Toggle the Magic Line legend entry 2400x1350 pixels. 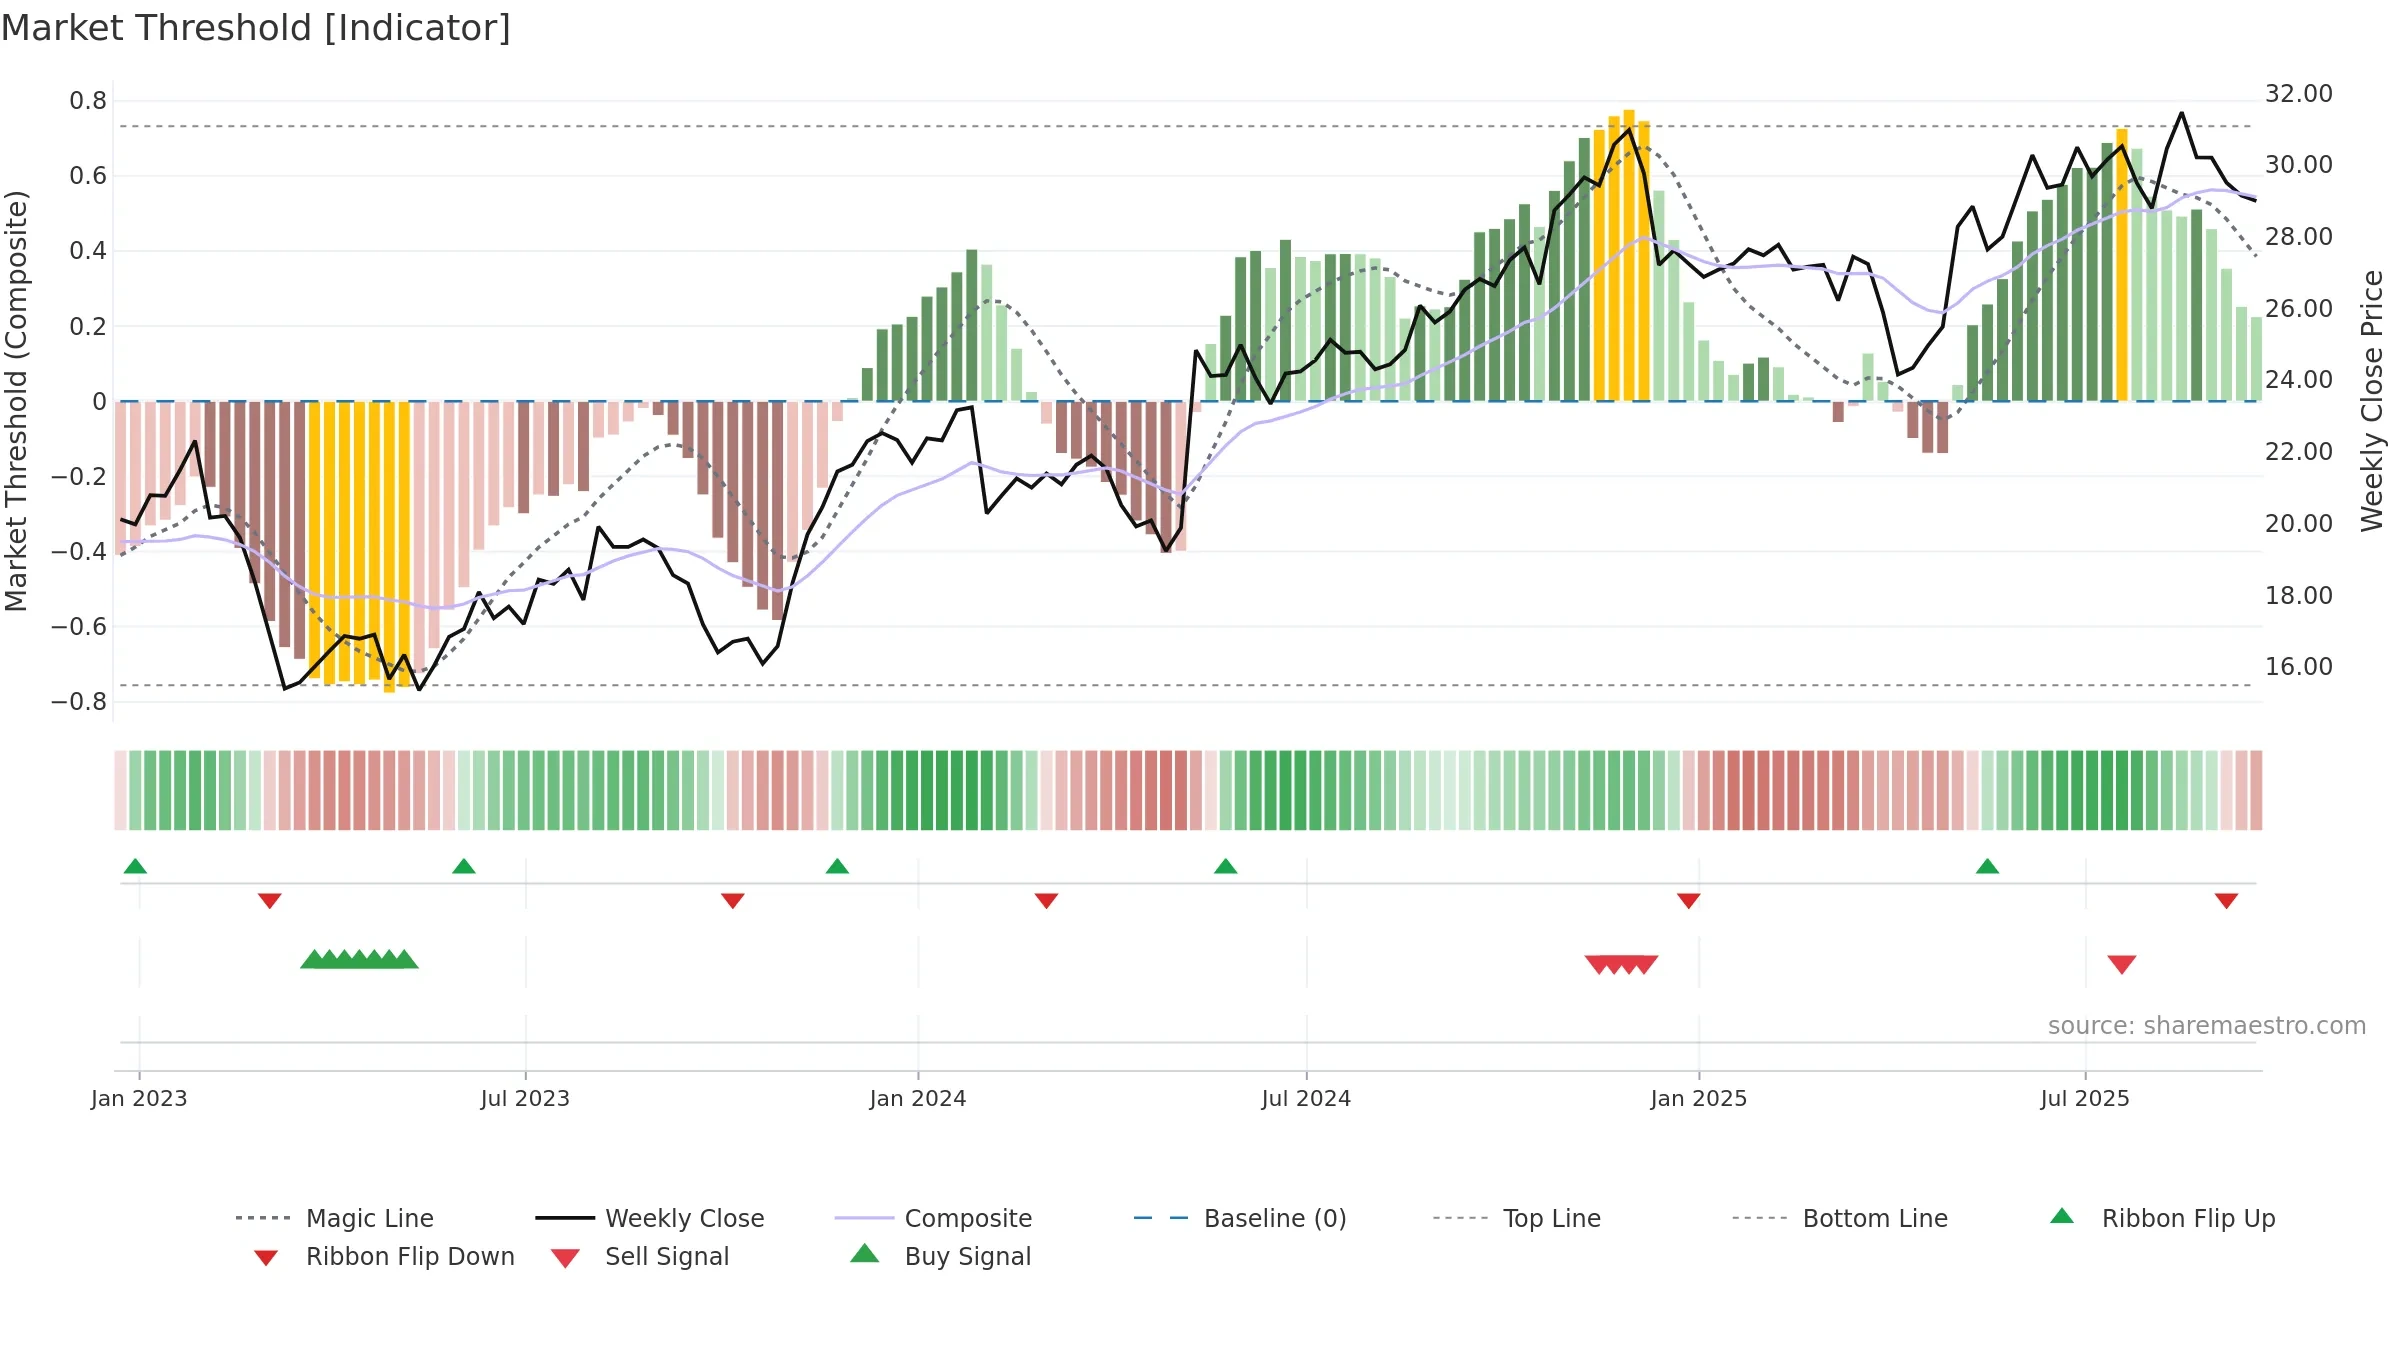[x=334, y=1218]
